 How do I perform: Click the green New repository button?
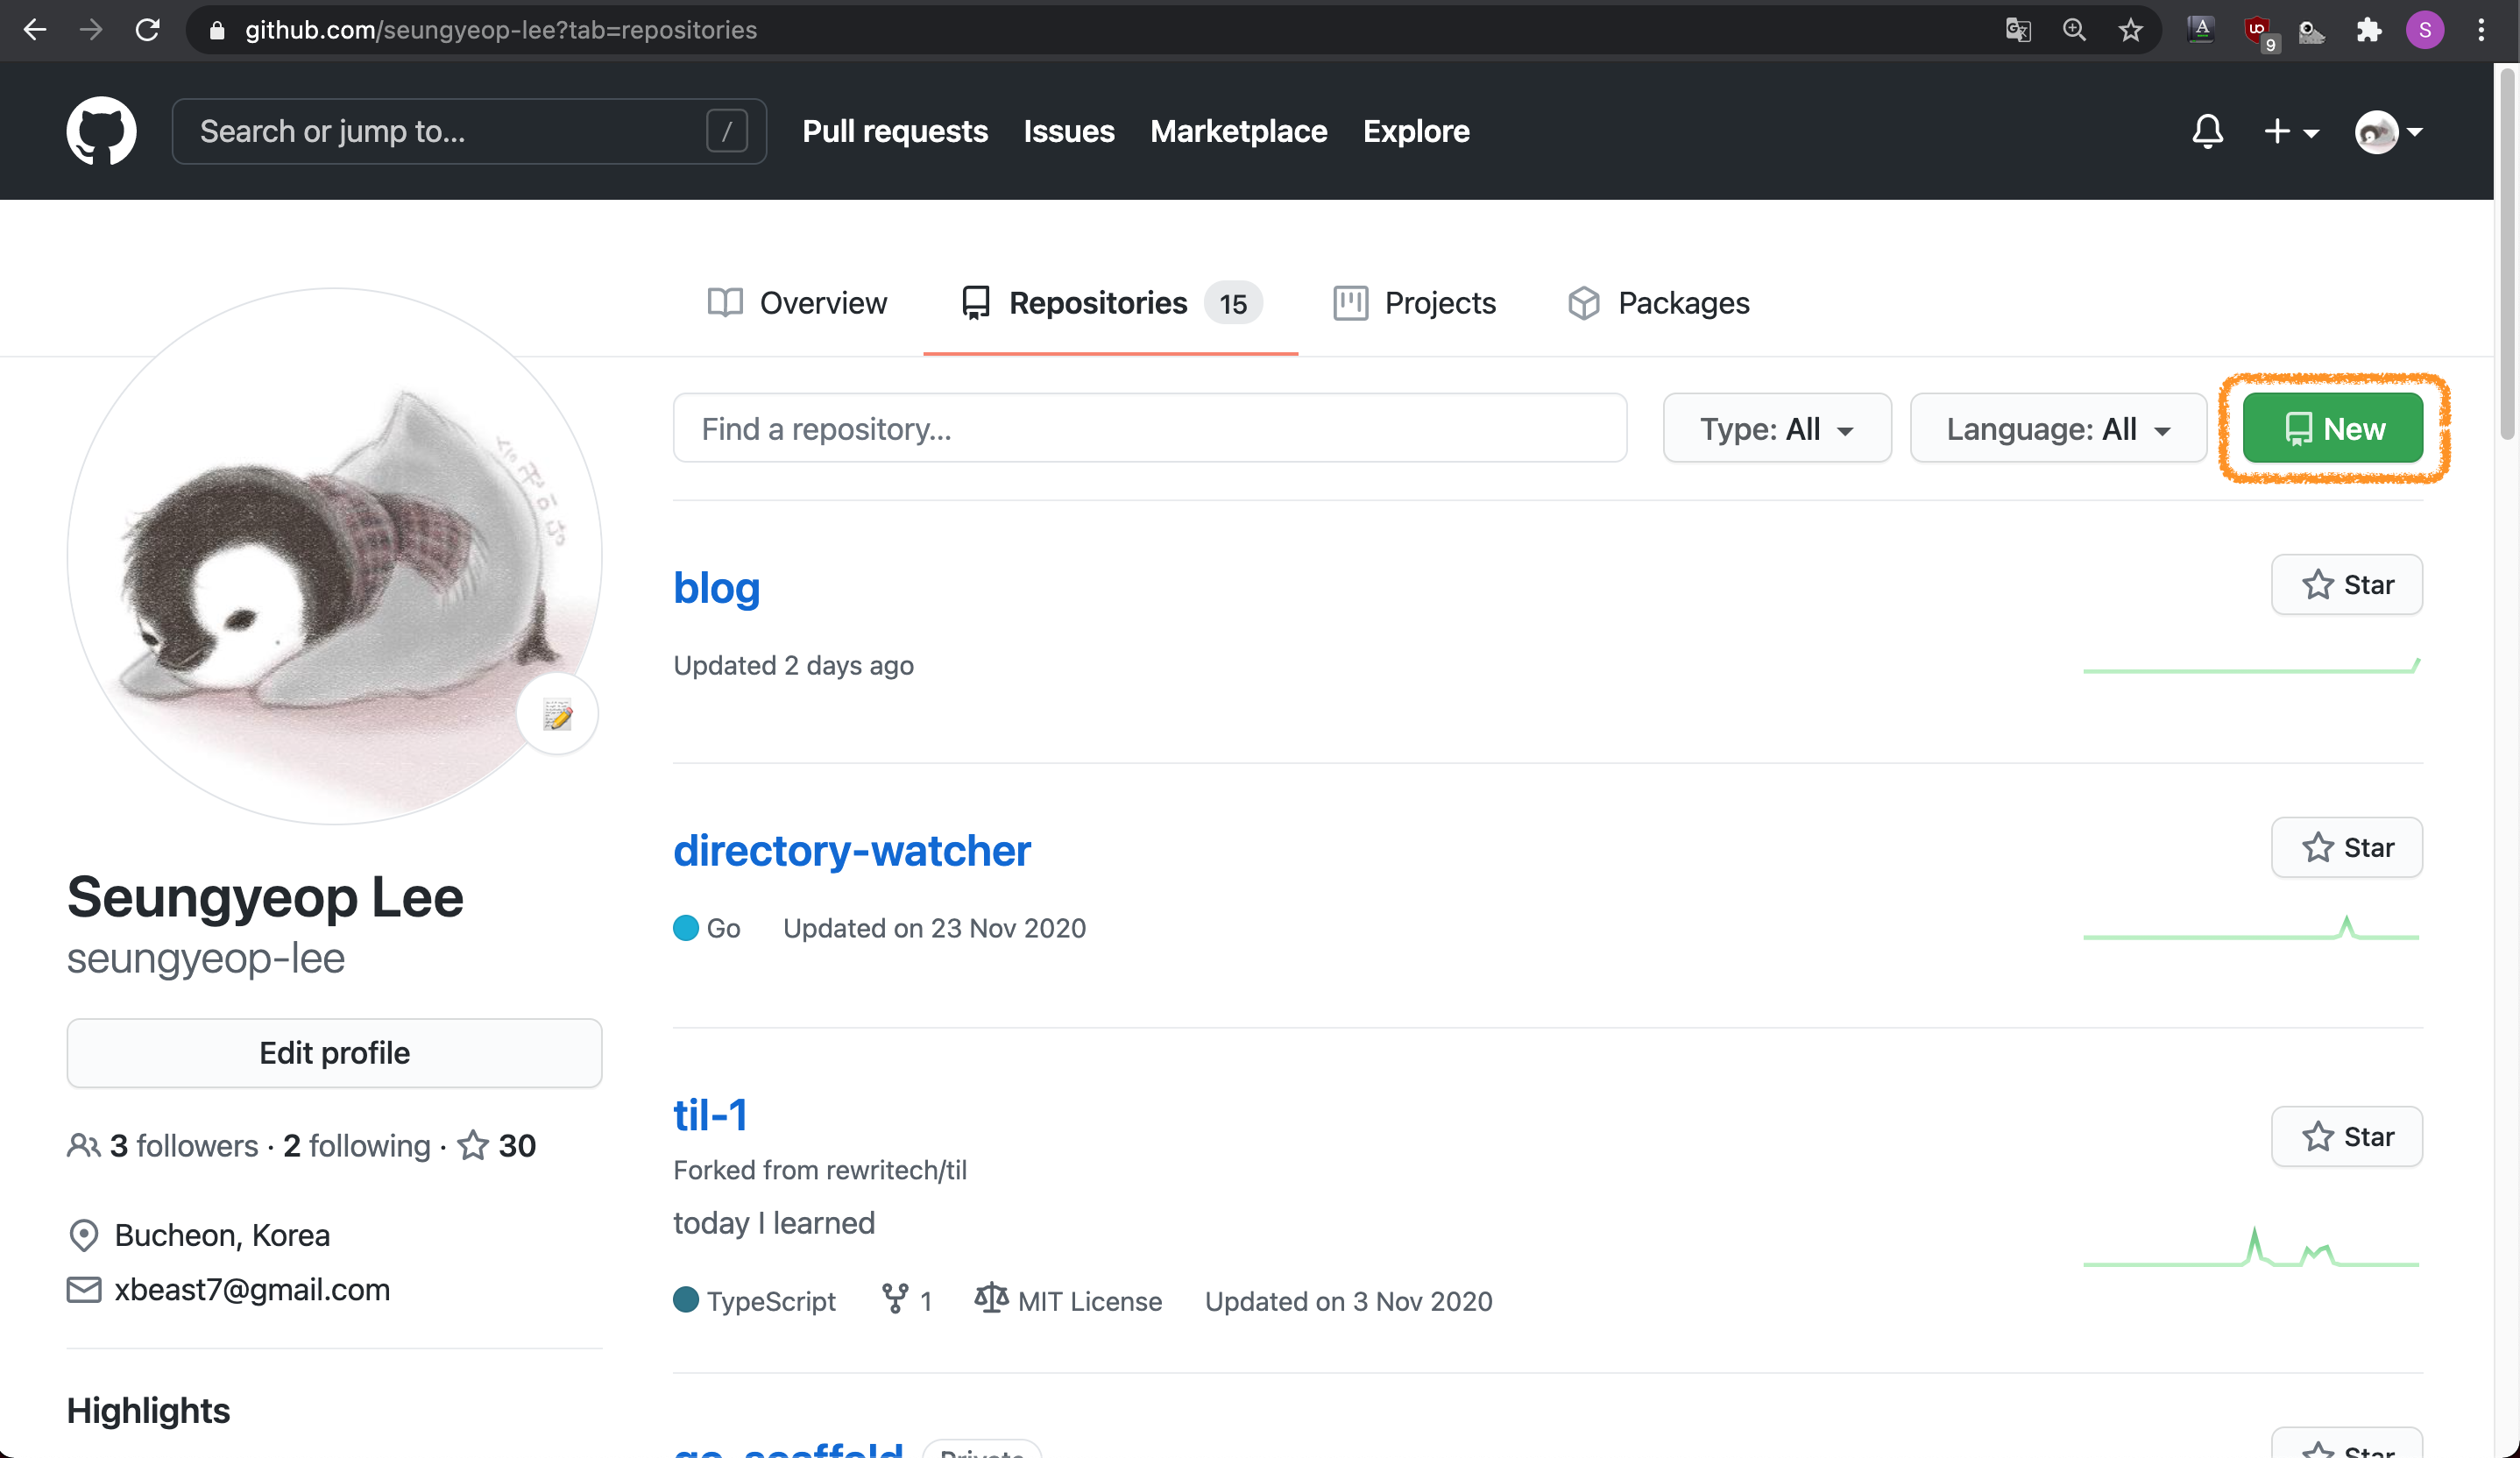tap(2332, 429)
